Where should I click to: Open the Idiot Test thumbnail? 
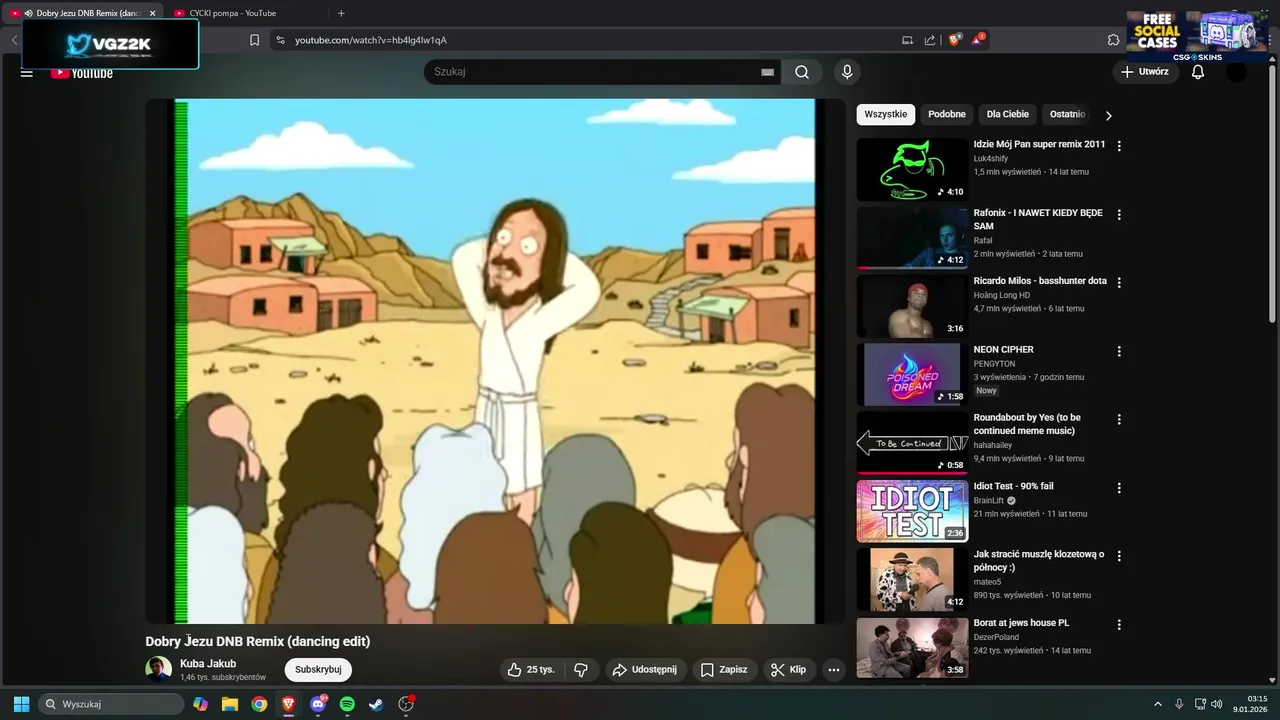click(x=912, y=511)
